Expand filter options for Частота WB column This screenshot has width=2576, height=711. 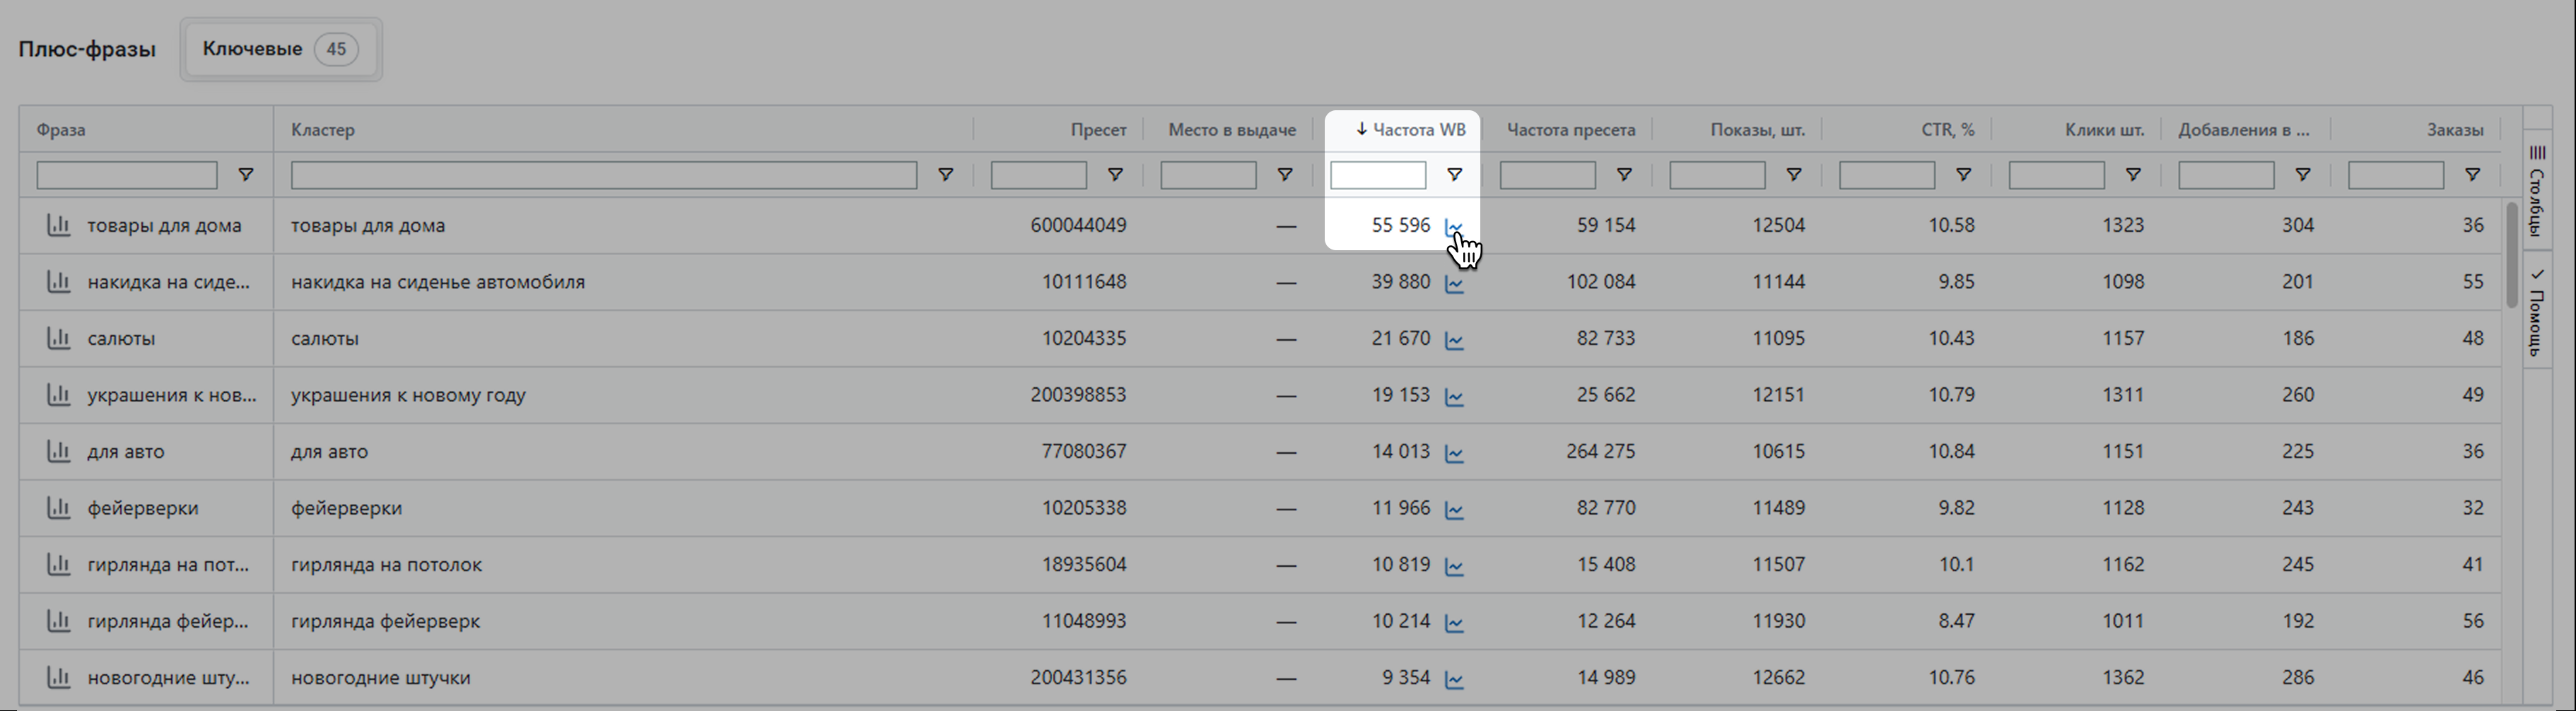(x=1454, y=175)
